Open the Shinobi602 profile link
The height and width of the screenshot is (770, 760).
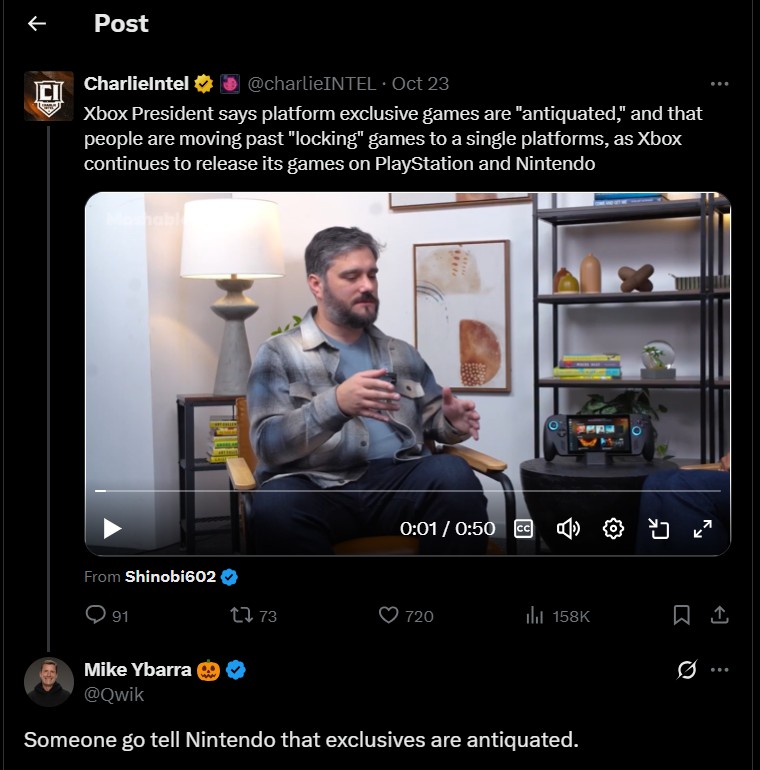coord(170,576)
